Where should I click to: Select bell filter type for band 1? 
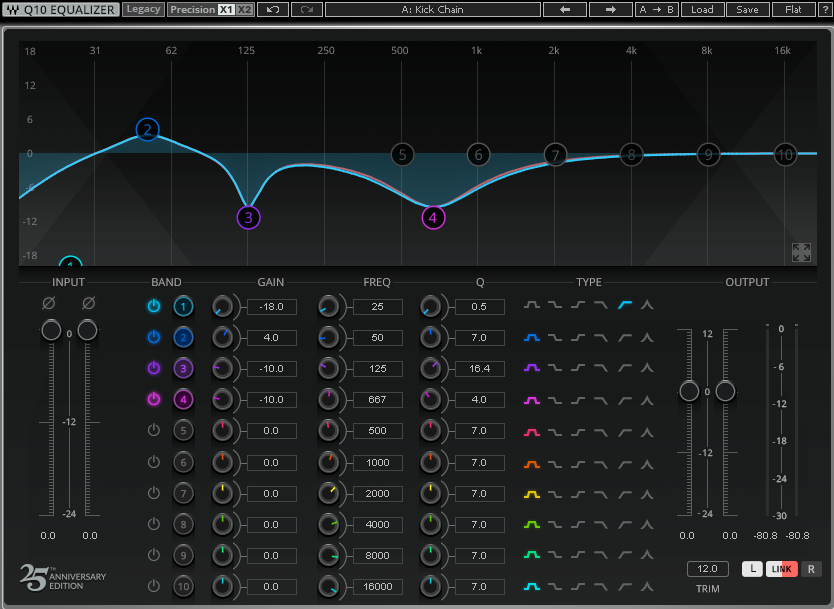point(532,305)
